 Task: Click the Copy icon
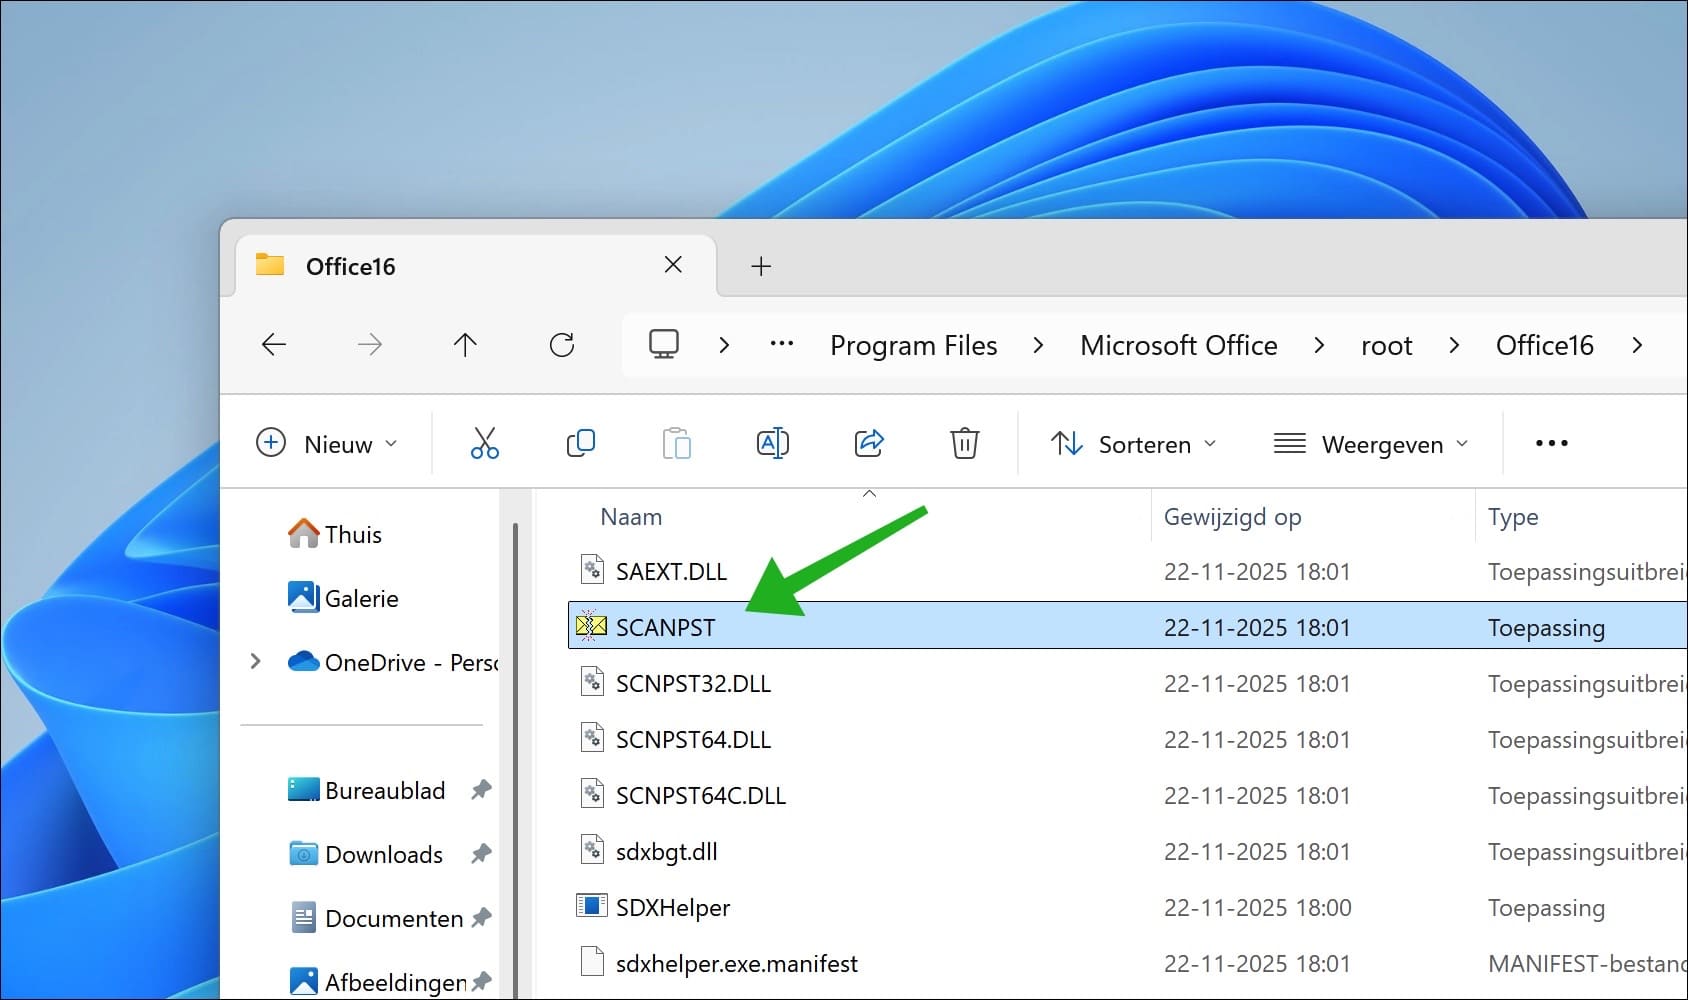coord(581,443)
